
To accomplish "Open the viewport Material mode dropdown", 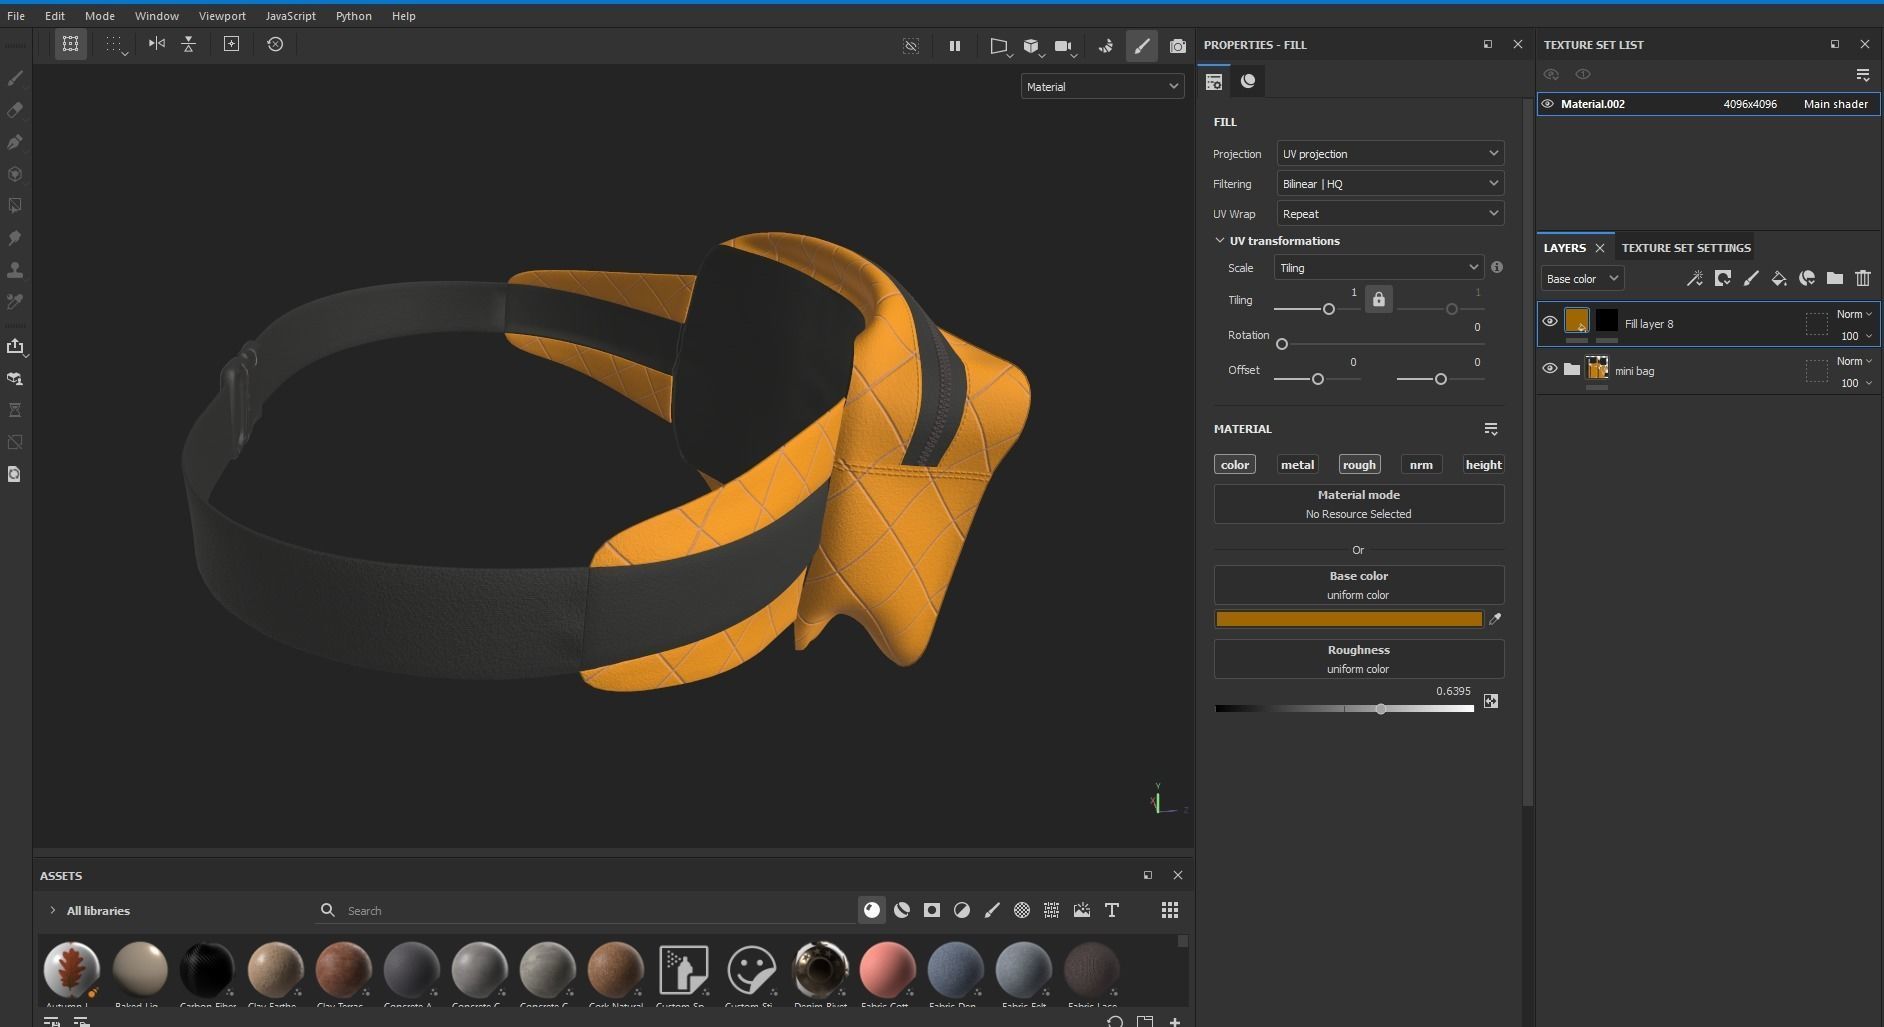I will click(x=1102, y=87).
